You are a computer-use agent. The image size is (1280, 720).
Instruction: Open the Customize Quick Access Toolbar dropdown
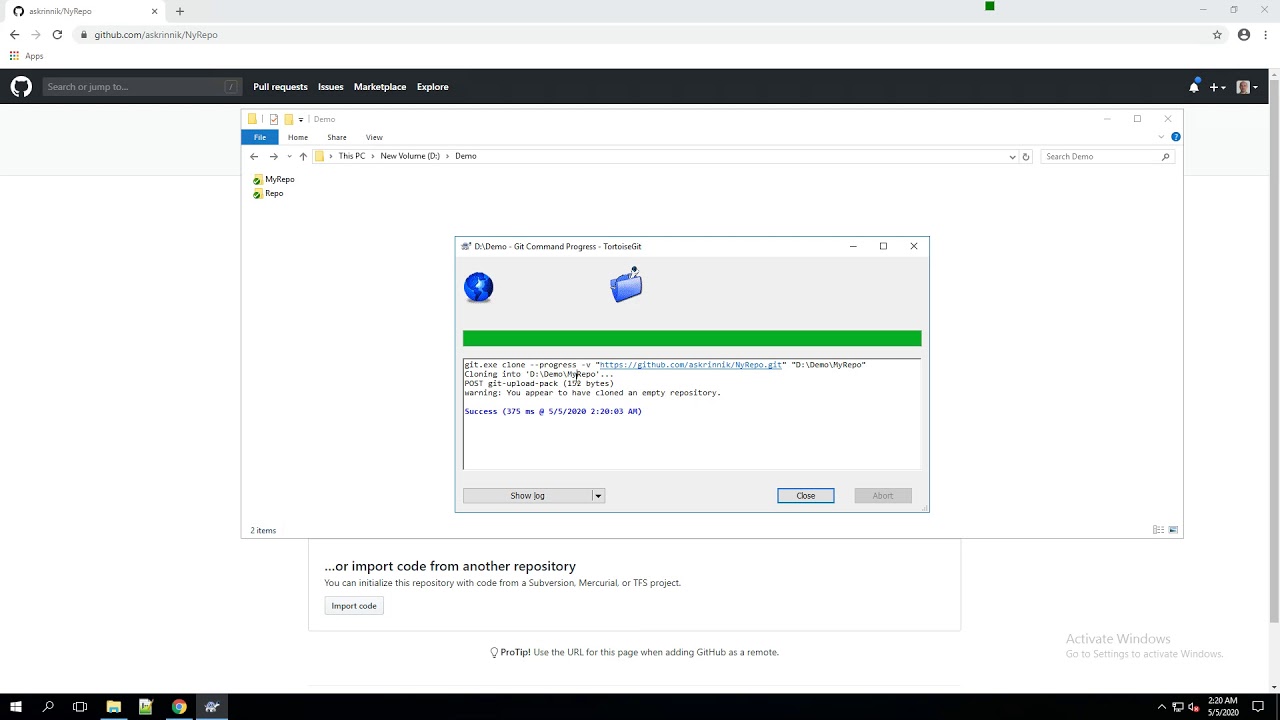coord(300,119)
